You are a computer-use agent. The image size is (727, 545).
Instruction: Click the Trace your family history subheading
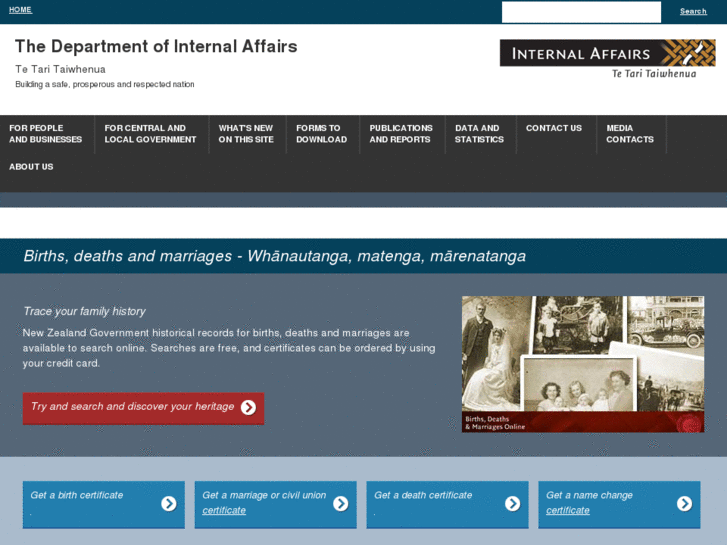(84, 311)
